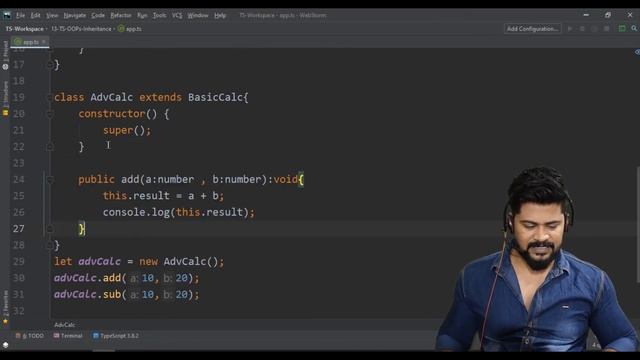This screenshot has height=360, width=640.
Task: Click the 'public' keyword on line 24
Action: tap(96, 180)
